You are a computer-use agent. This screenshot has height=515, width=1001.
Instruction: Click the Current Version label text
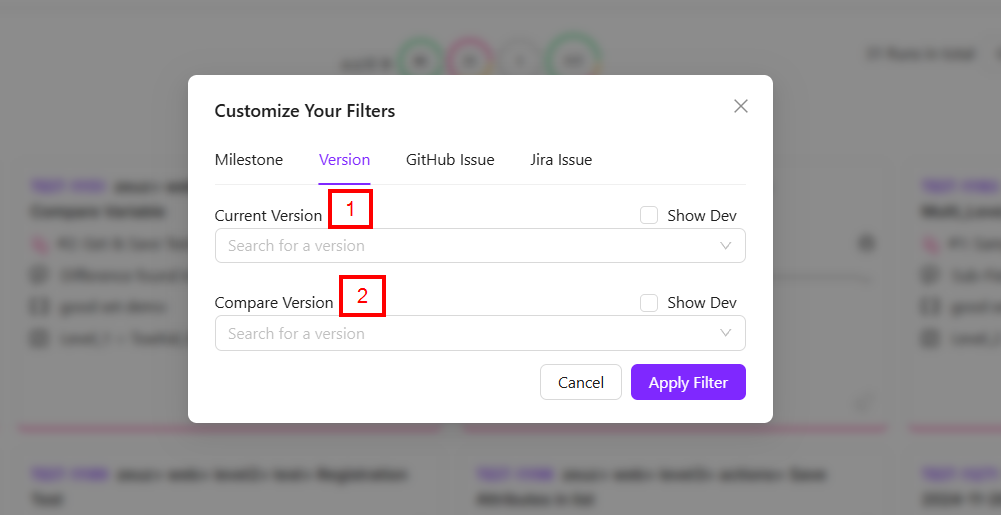pos(268,216)
